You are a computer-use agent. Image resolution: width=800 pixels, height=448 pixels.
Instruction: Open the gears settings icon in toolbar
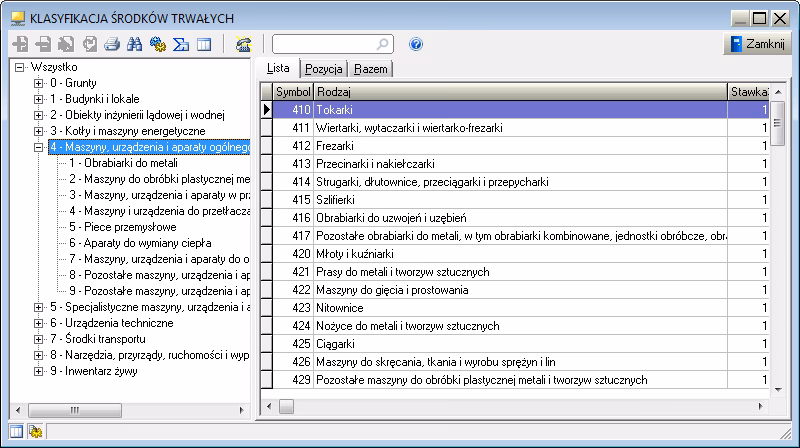[x=157, y=45]
